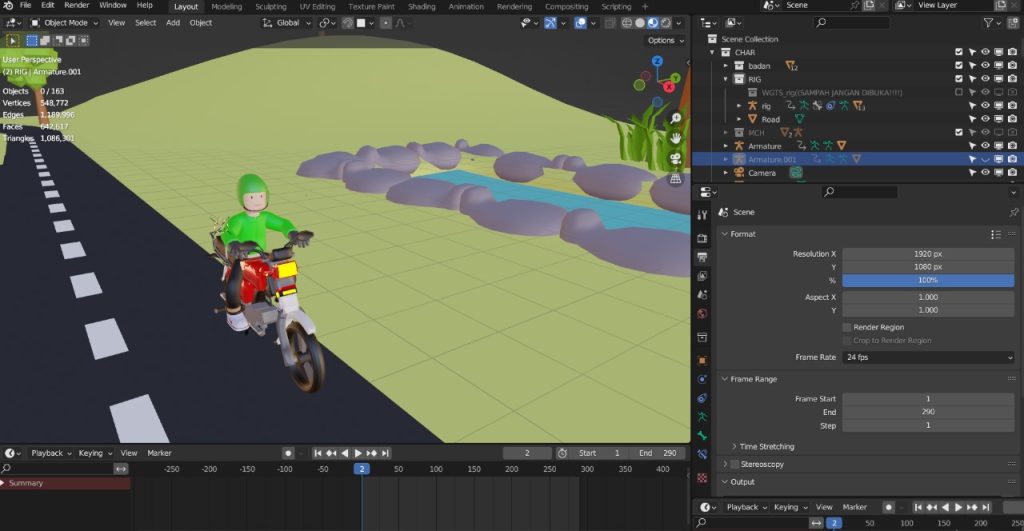Jump to the timeline start frame button
1024x531 pixels.
tap(319, 453)
